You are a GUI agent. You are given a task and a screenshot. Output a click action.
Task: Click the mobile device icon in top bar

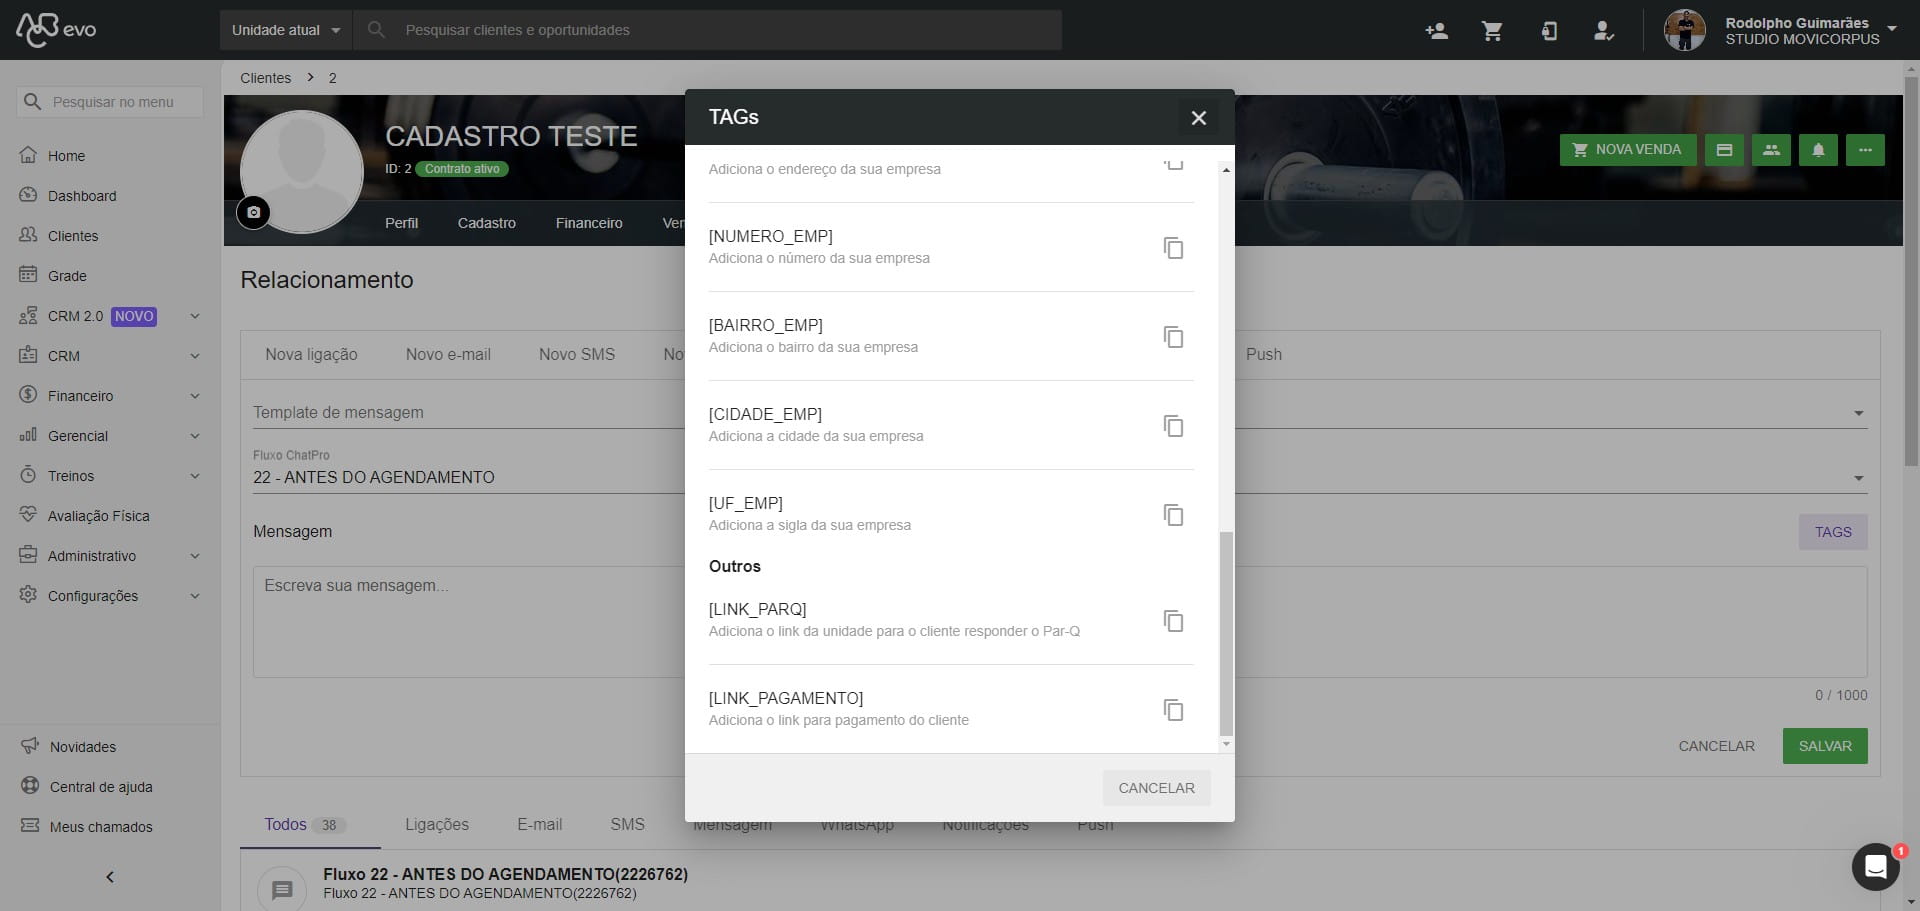(1549, 30)
